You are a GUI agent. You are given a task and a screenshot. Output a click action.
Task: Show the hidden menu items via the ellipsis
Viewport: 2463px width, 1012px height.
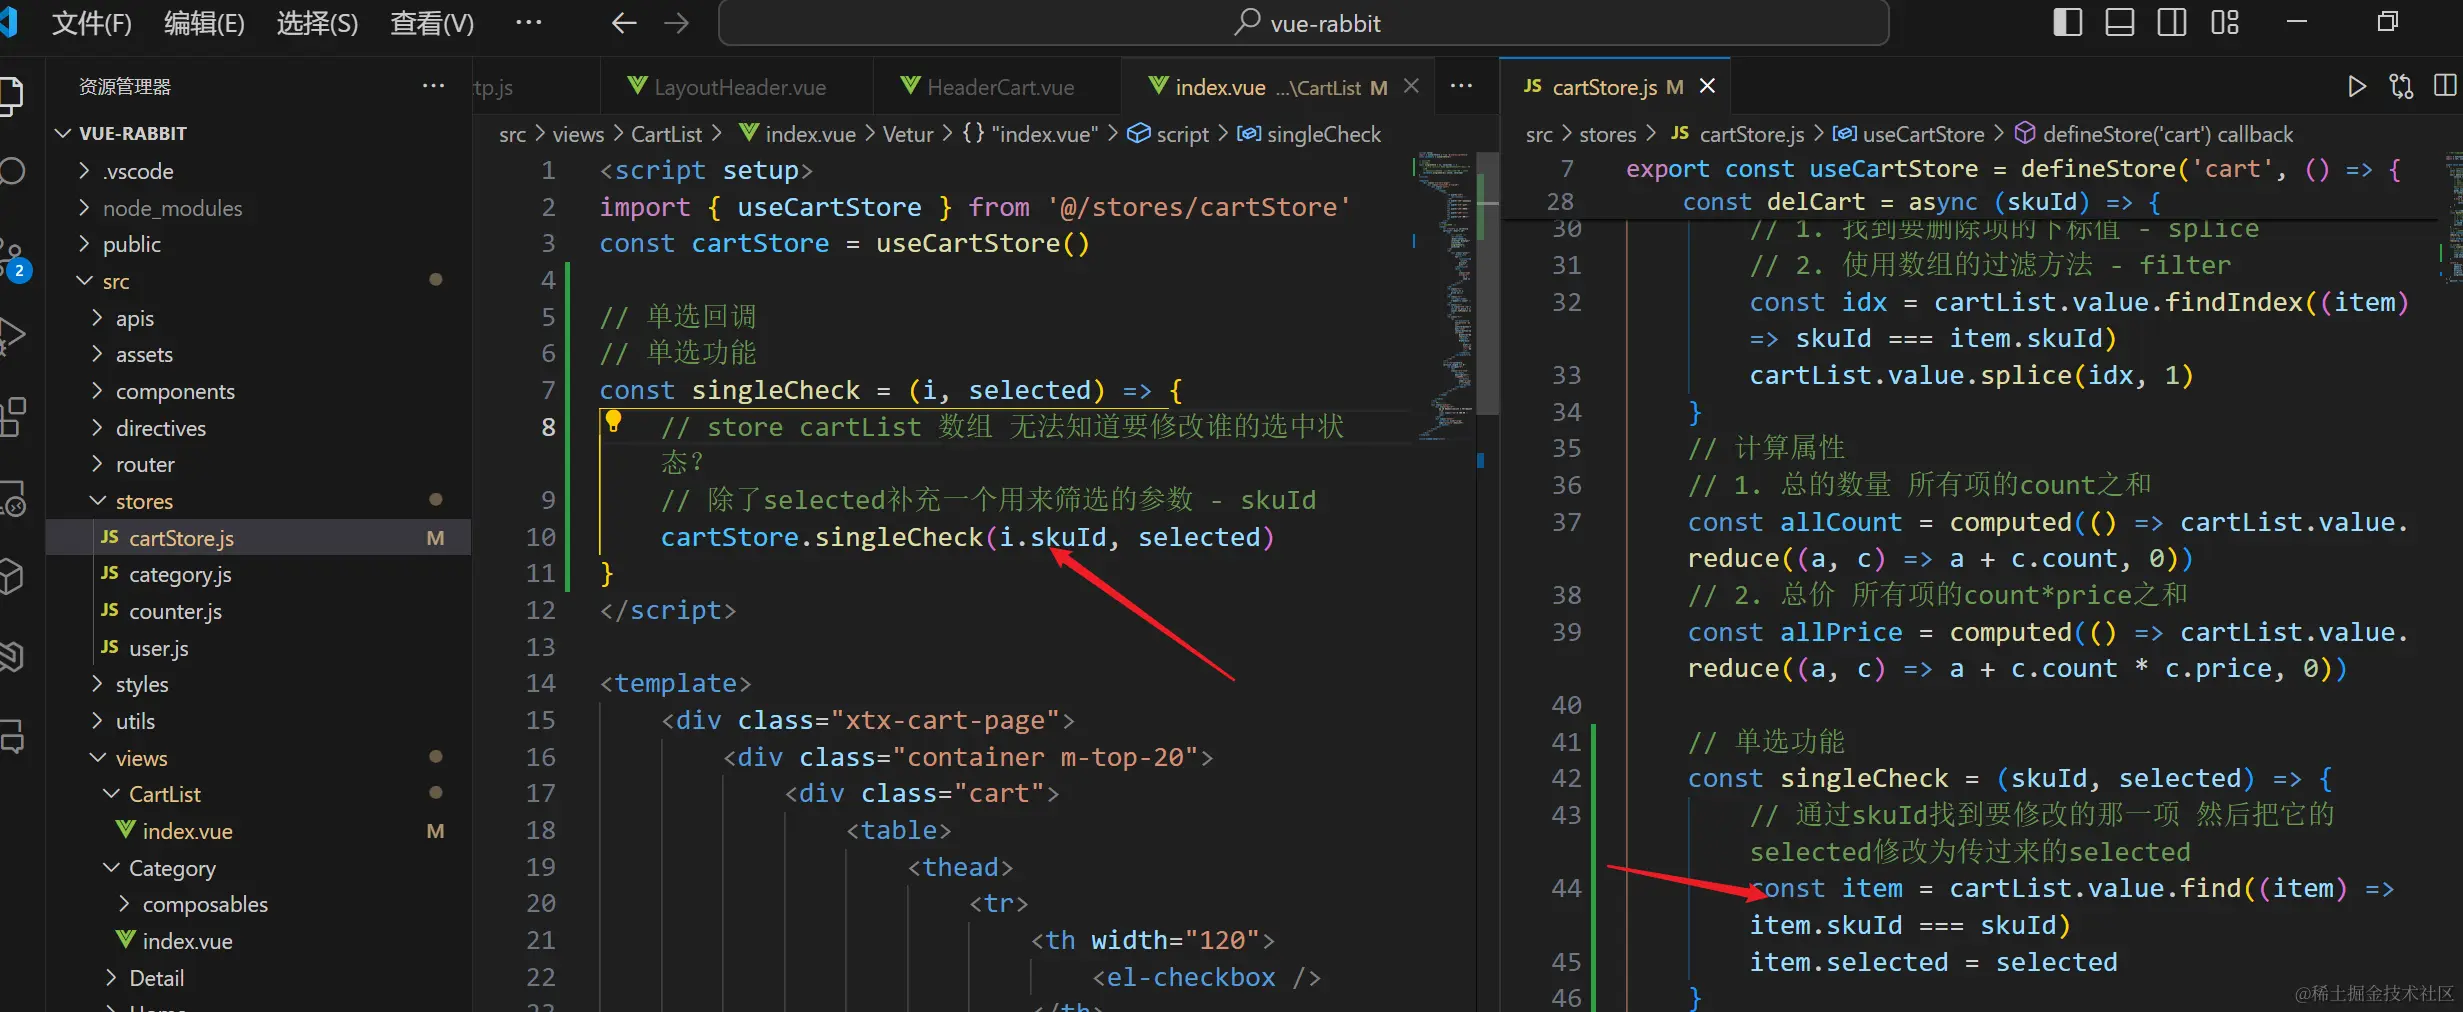pyautogui.click(x=528, y=22)
